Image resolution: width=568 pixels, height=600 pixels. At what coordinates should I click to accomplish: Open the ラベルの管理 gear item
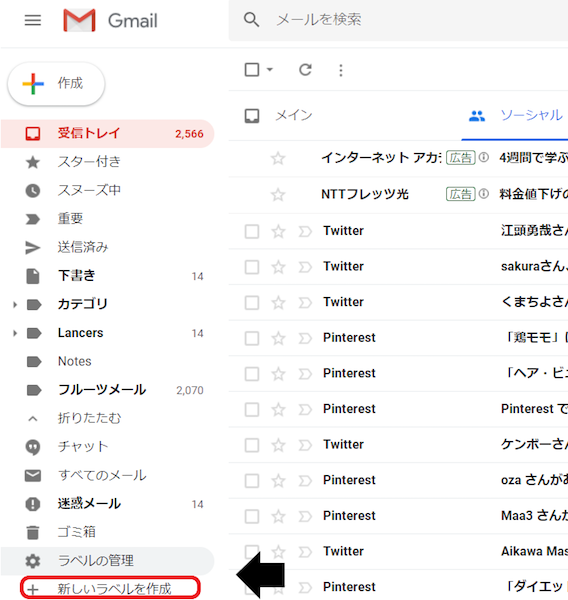[107, 561]
